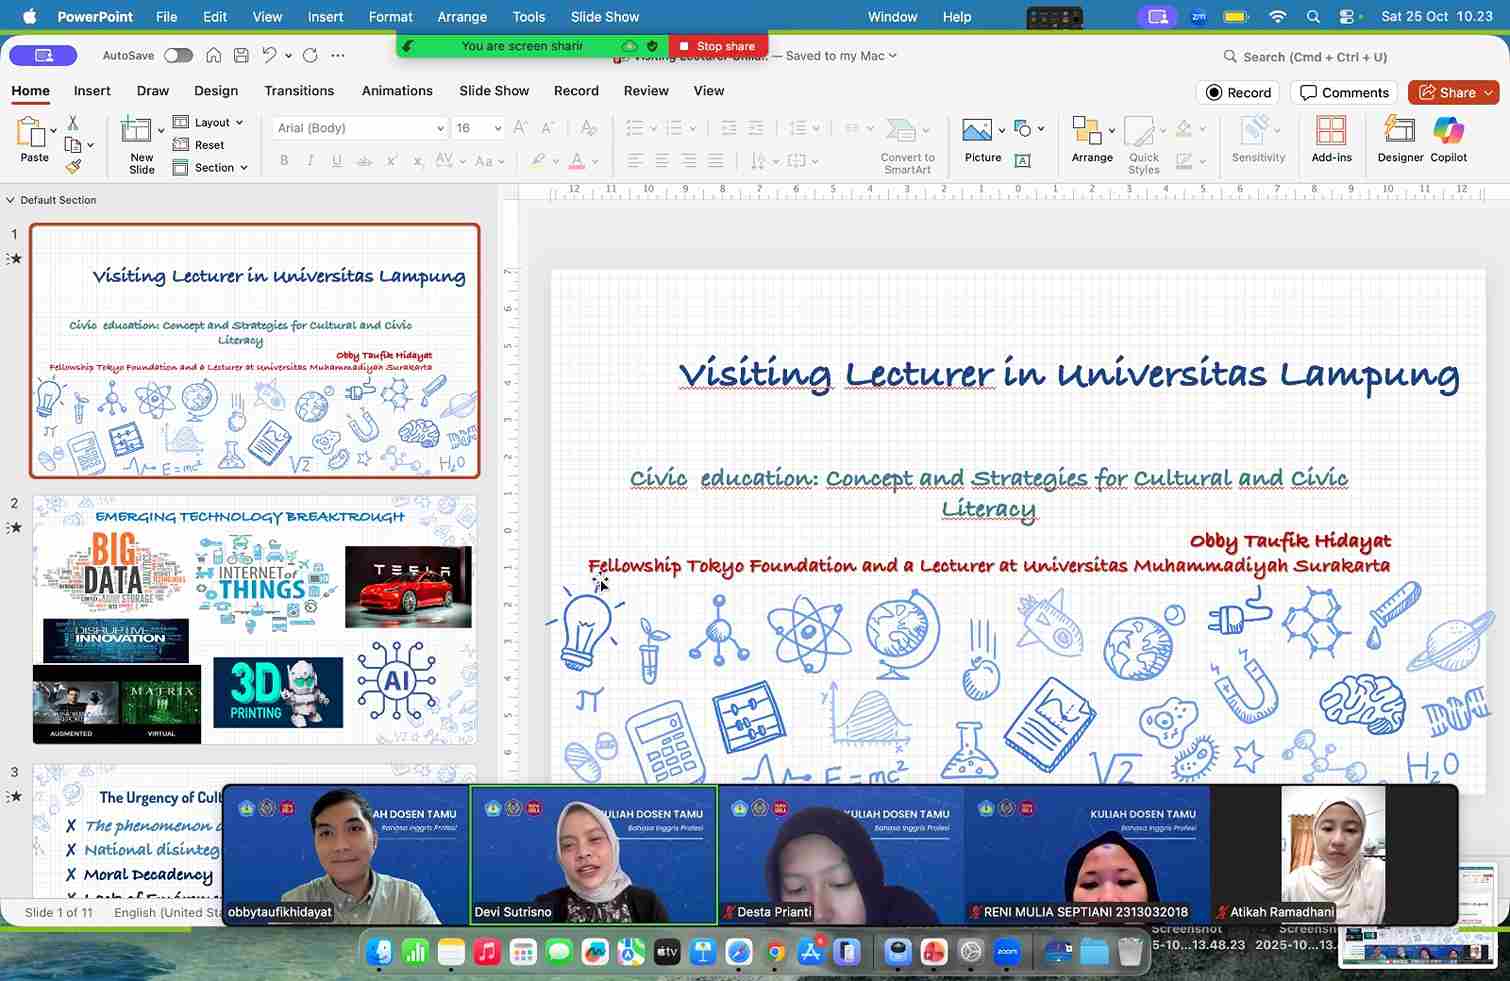Toggle the AutoSave switch
This screenshot has height=981, width=1510.
click(178, 56)
